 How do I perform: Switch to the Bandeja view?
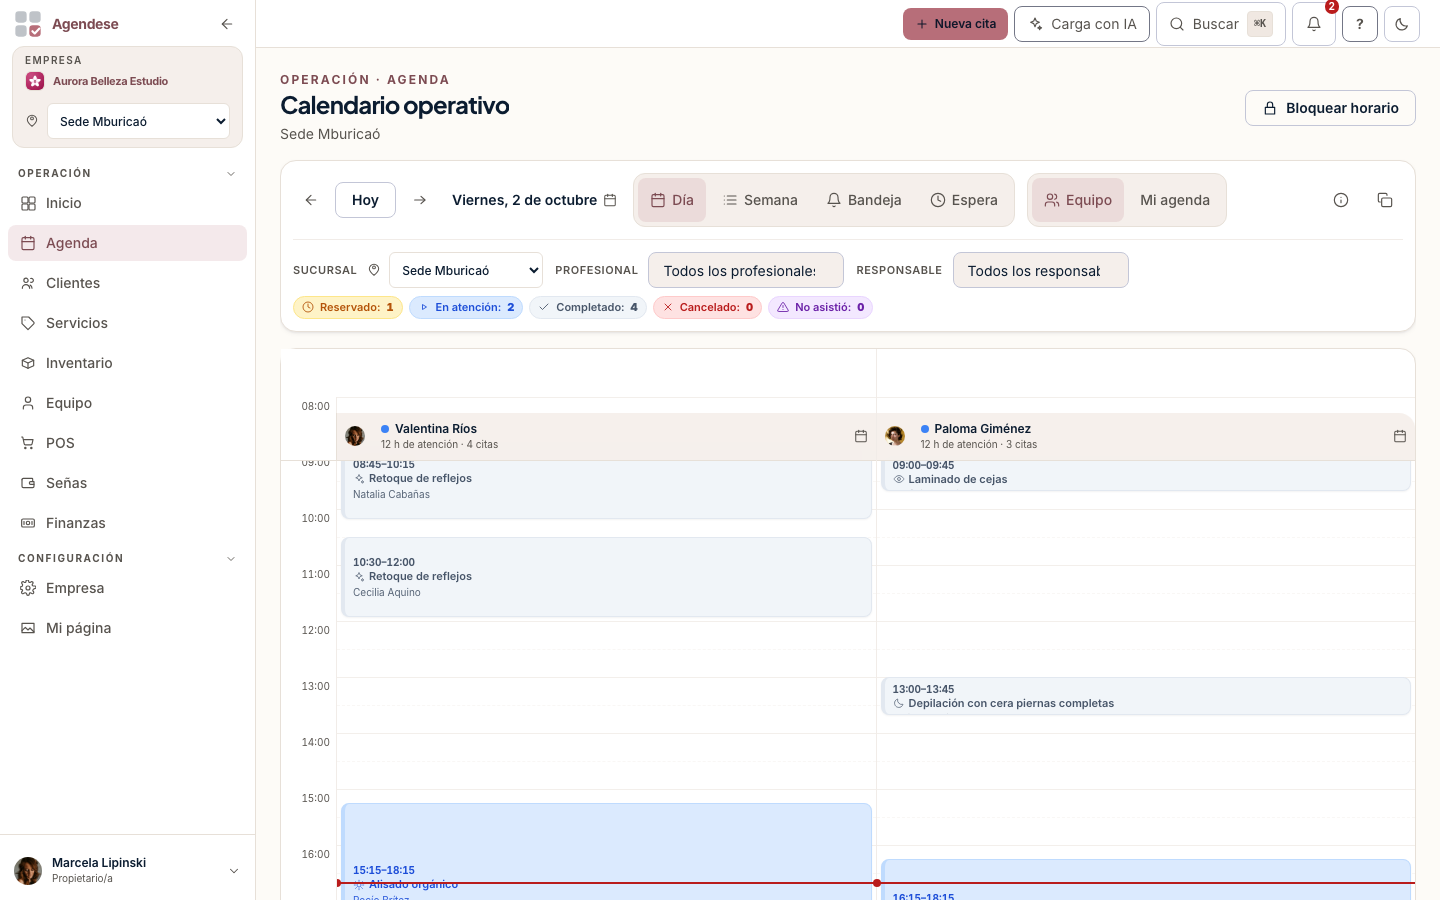pos(864,200)
